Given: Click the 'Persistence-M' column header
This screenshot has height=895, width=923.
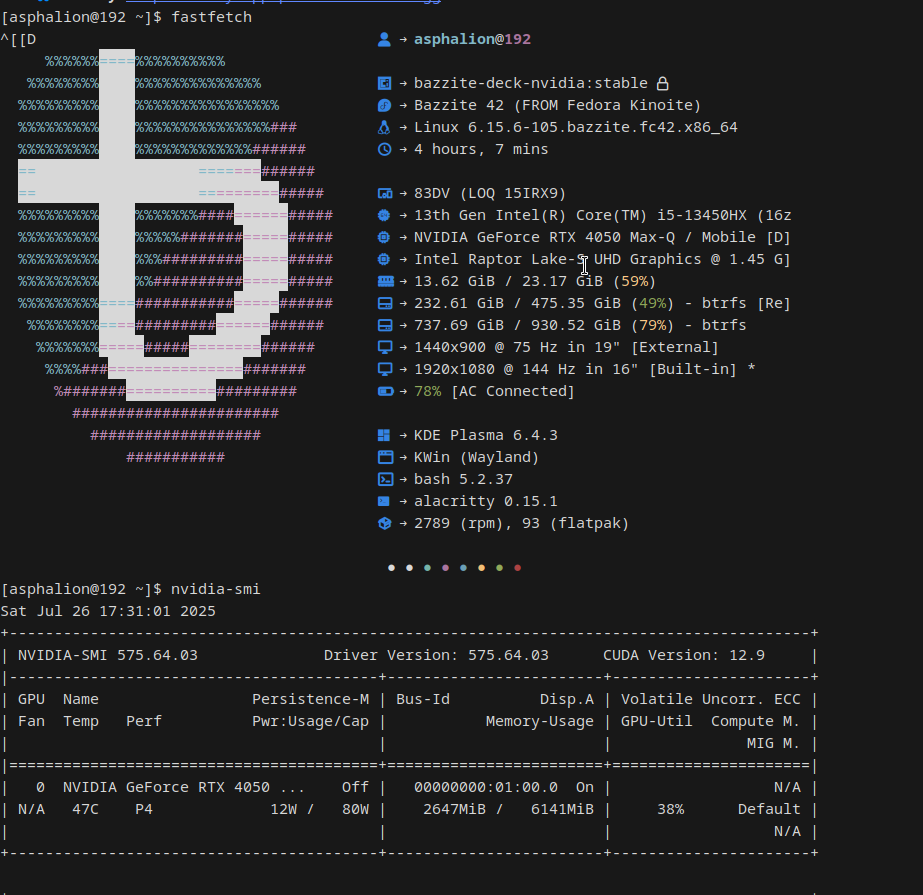Looking at the screenshot, I should click(x=311, y=700).
